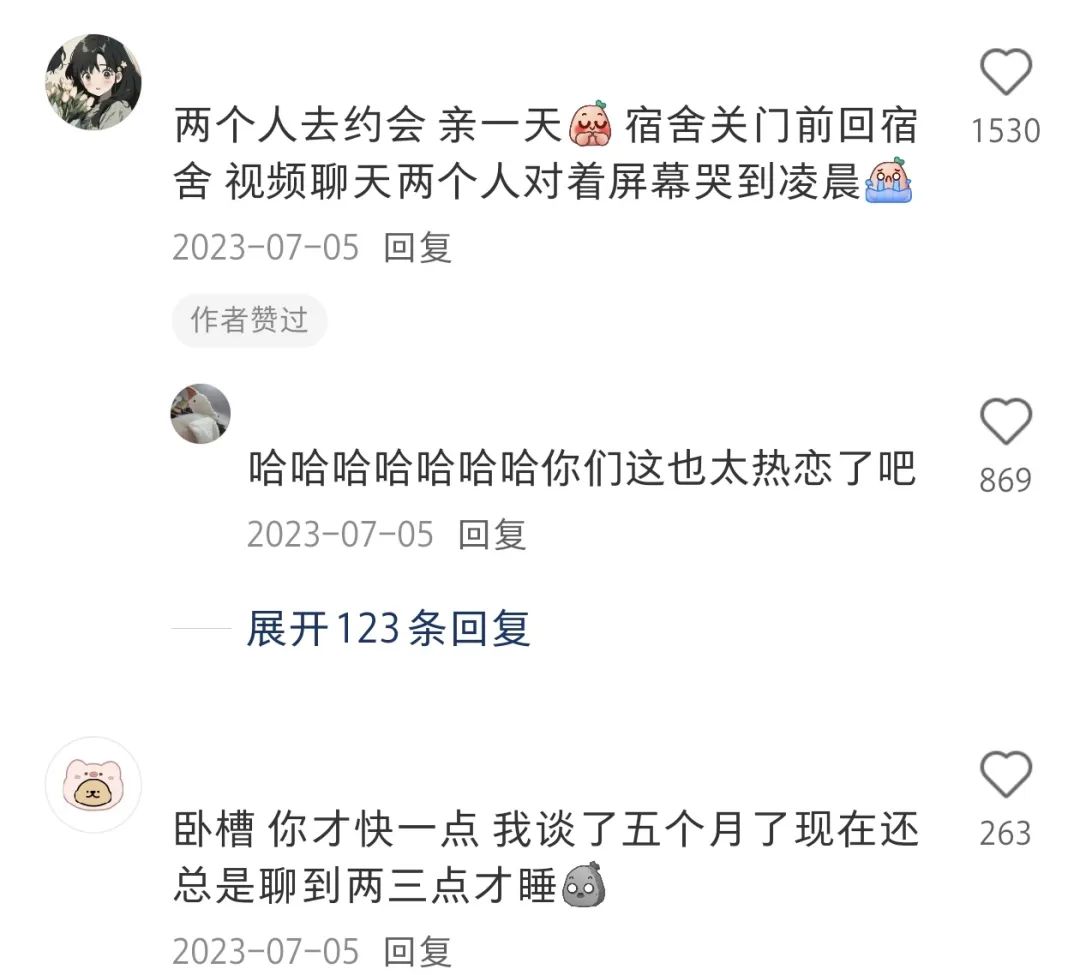The image size is (1080, 975).
Task: Open the pink pig avatar profile
Action: point(94,784)
